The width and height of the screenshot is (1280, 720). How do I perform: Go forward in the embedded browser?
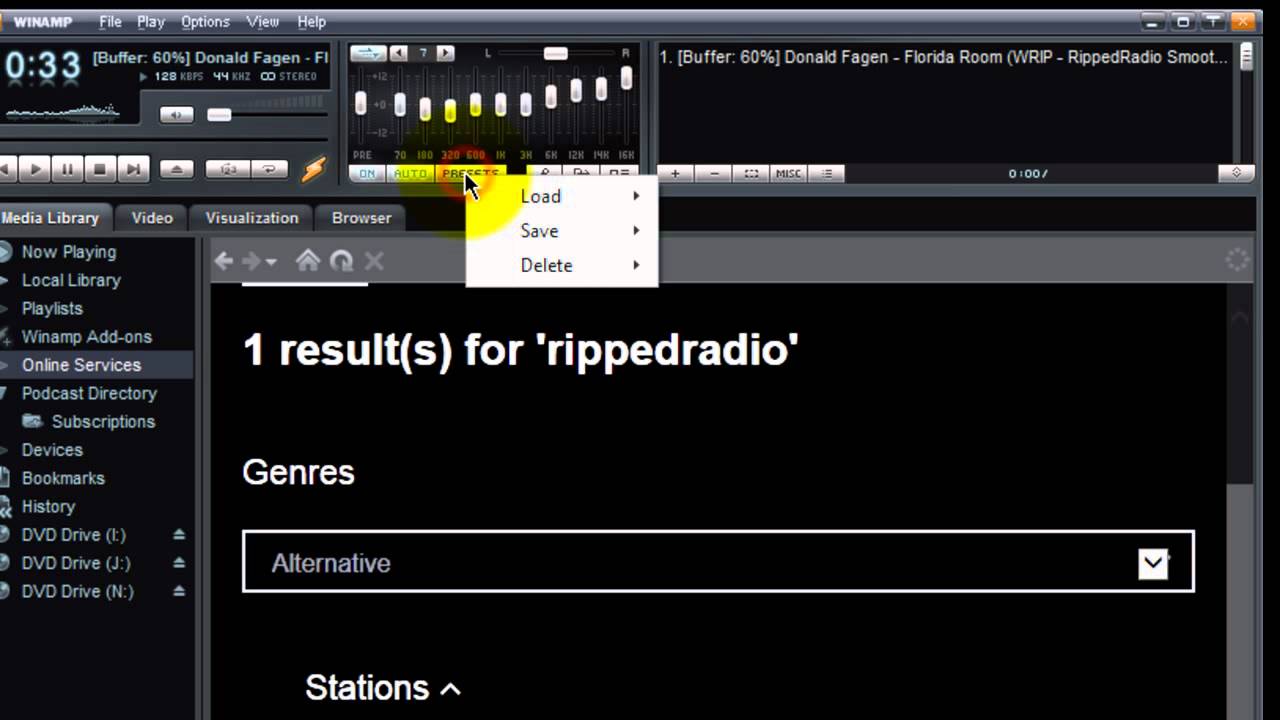[251, 261]
